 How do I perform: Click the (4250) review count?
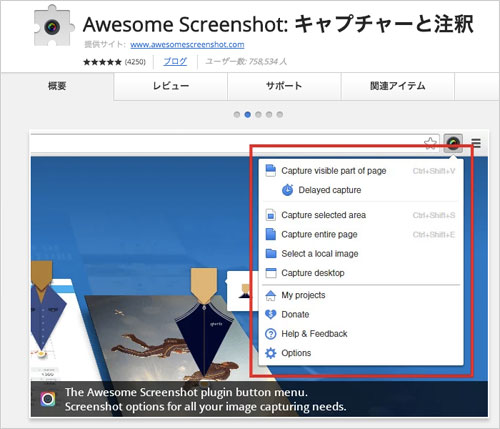point(135,62)
